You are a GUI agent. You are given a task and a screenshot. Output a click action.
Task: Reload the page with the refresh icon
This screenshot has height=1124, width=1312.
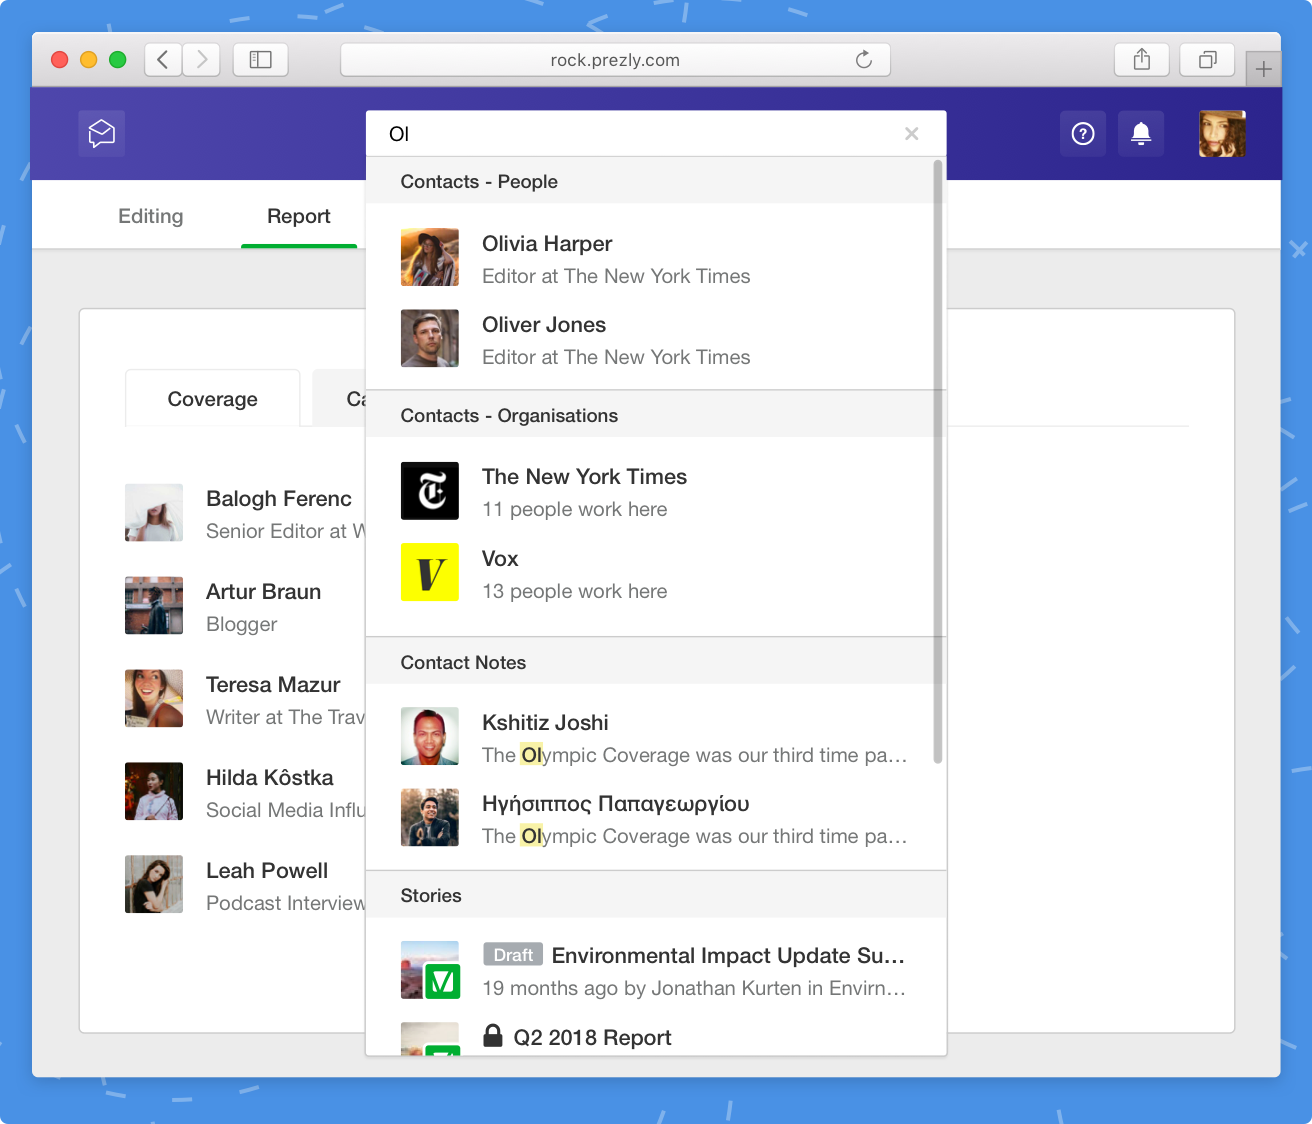click(864, 60)
